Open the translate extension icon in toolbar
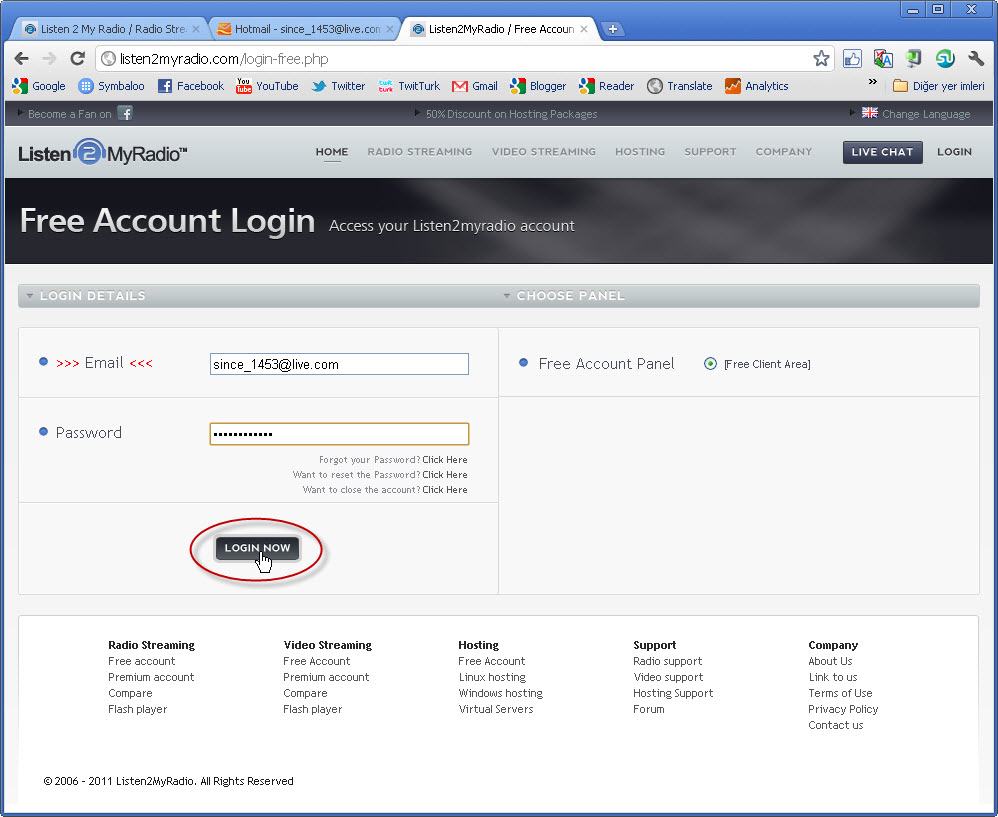The width and height of the screenshot is (998, 817). [883, 59]
